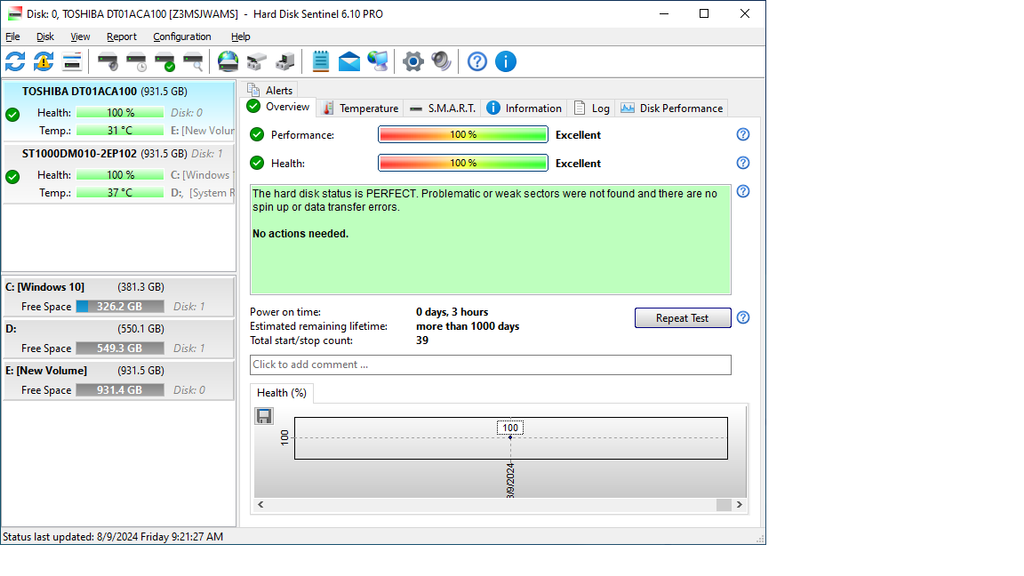Viewport: 1024px width, 576px height.
Task: Switch to the Information tab
Action: pos(524,108)
